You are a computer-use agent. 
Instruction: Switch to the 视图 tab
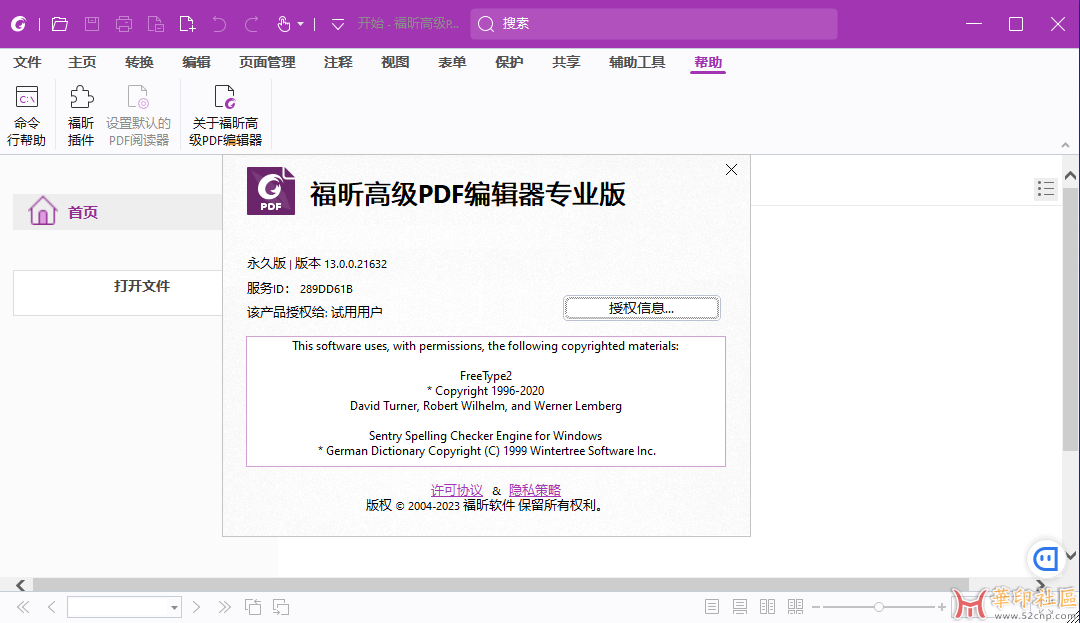pyautogui.click(x=395, y=62)
